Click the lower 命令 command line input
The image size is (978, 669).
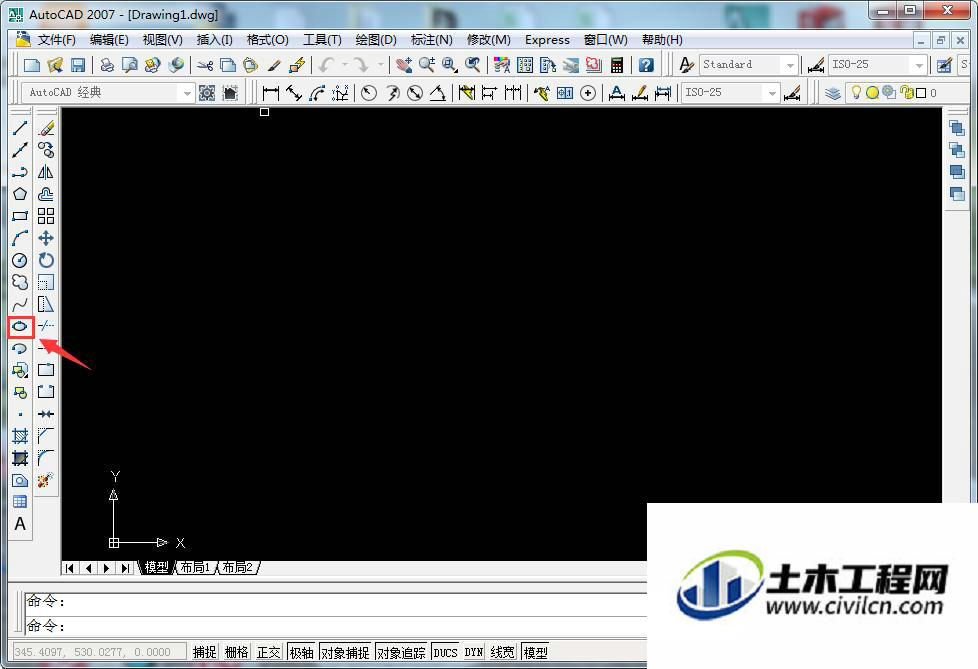click(336, 625)
